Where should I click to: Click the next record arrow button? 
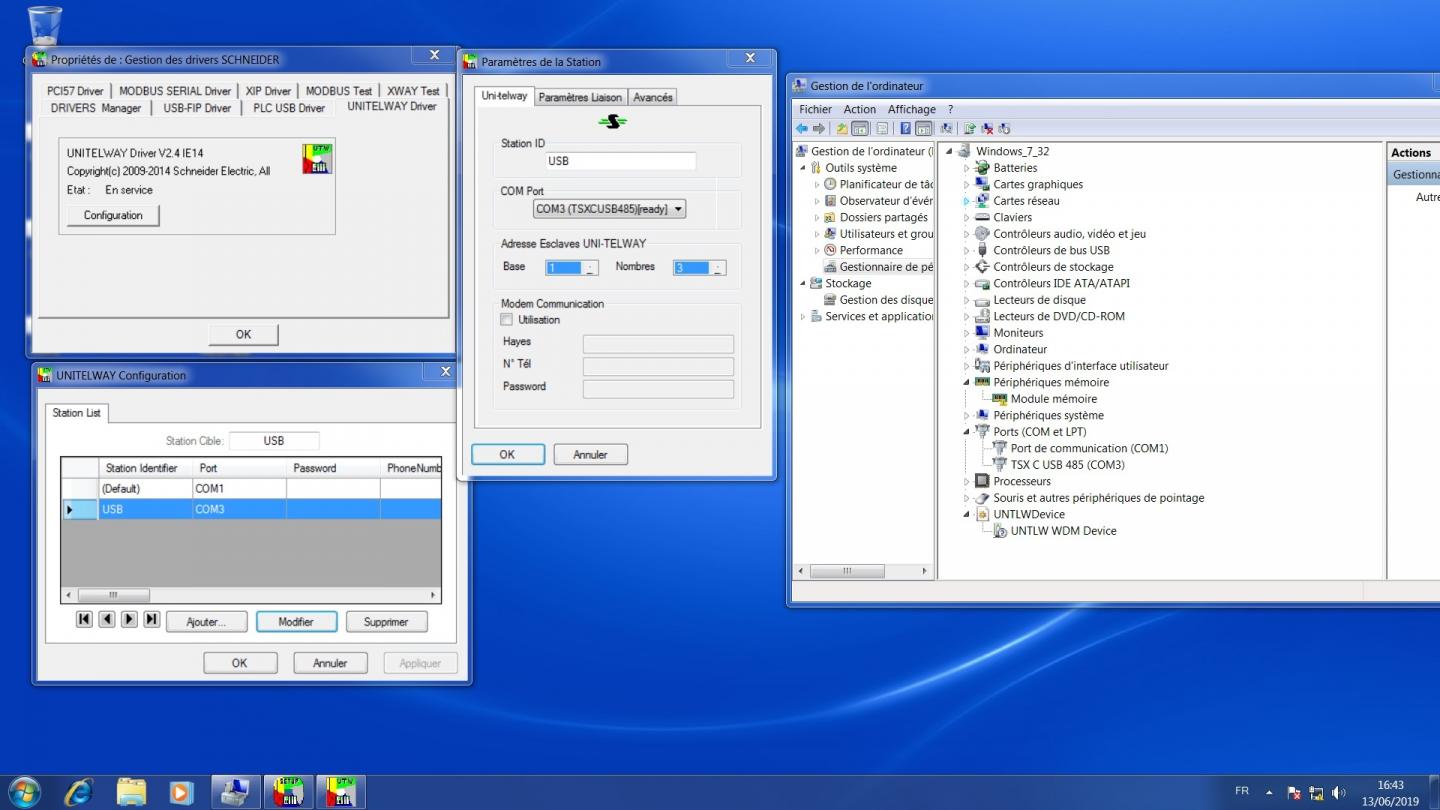coord(129,620)
